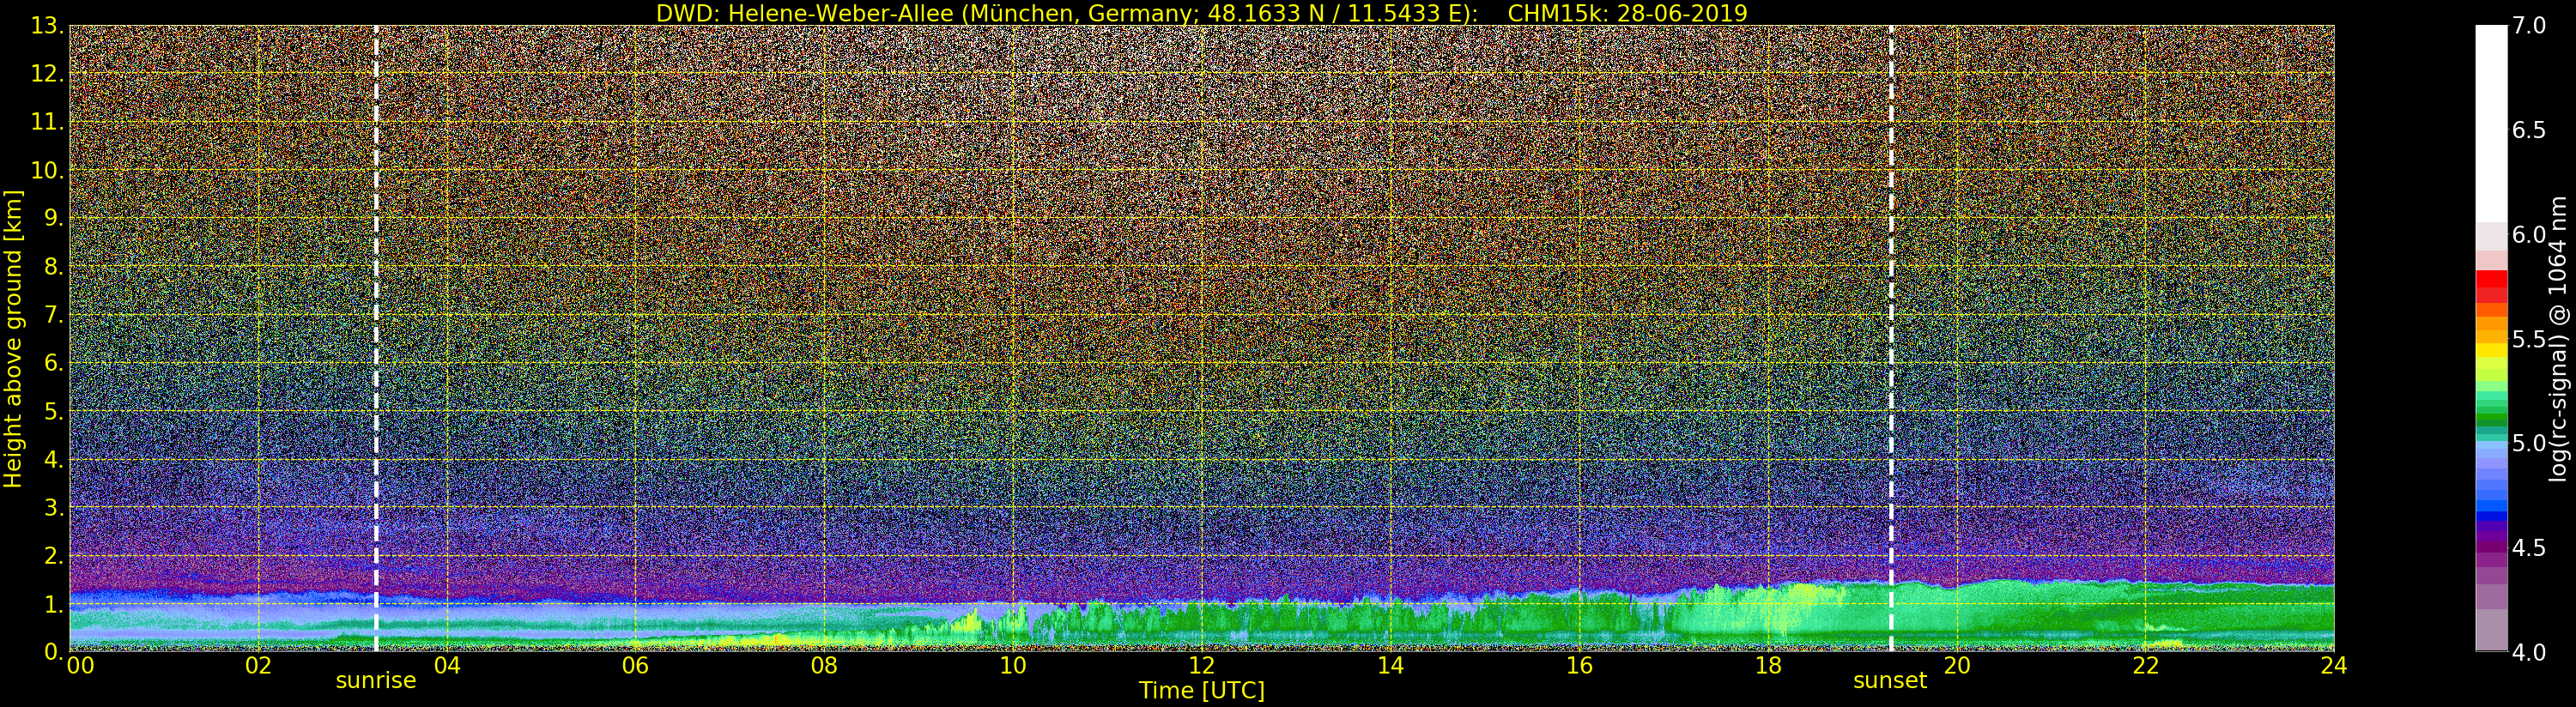Click the 4.5 colorbar tick label
This screenshot has width=2576, height=707.
pyautogui.click(x=2529, y=548)
